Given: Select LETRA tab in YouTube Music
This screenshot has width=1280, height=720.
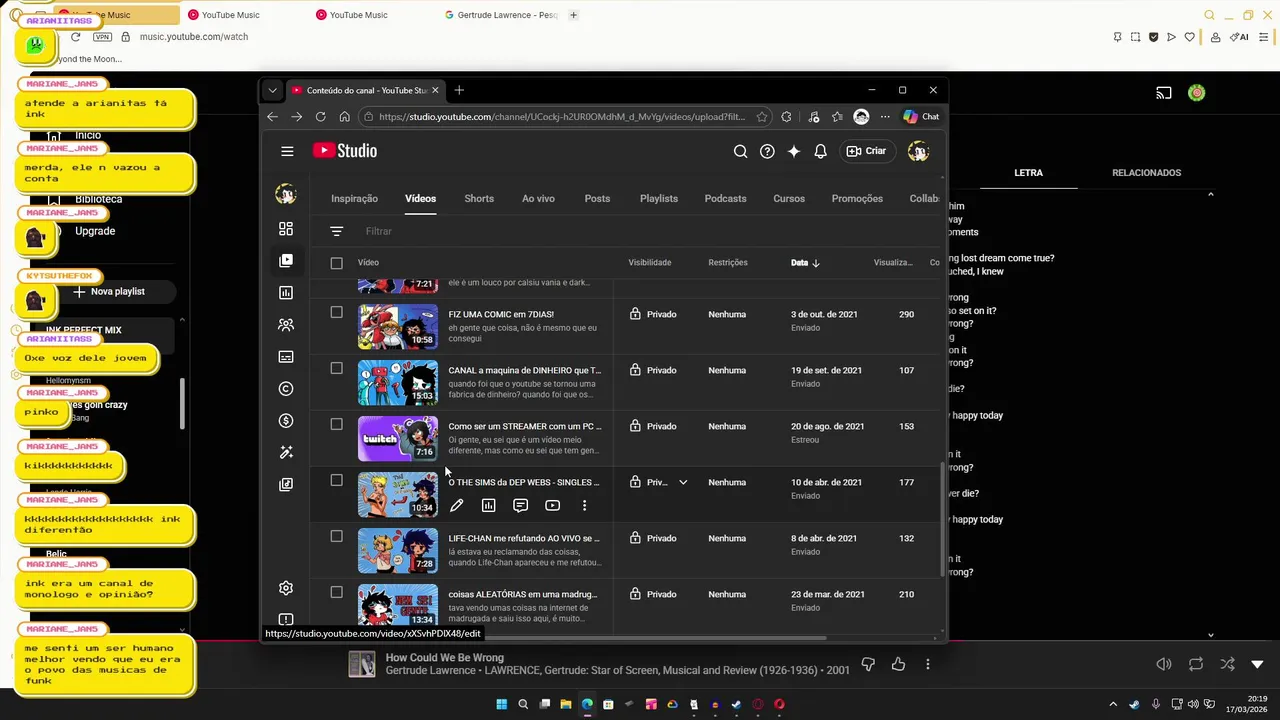Looking at the screenshot, I should pos(1028,173).
